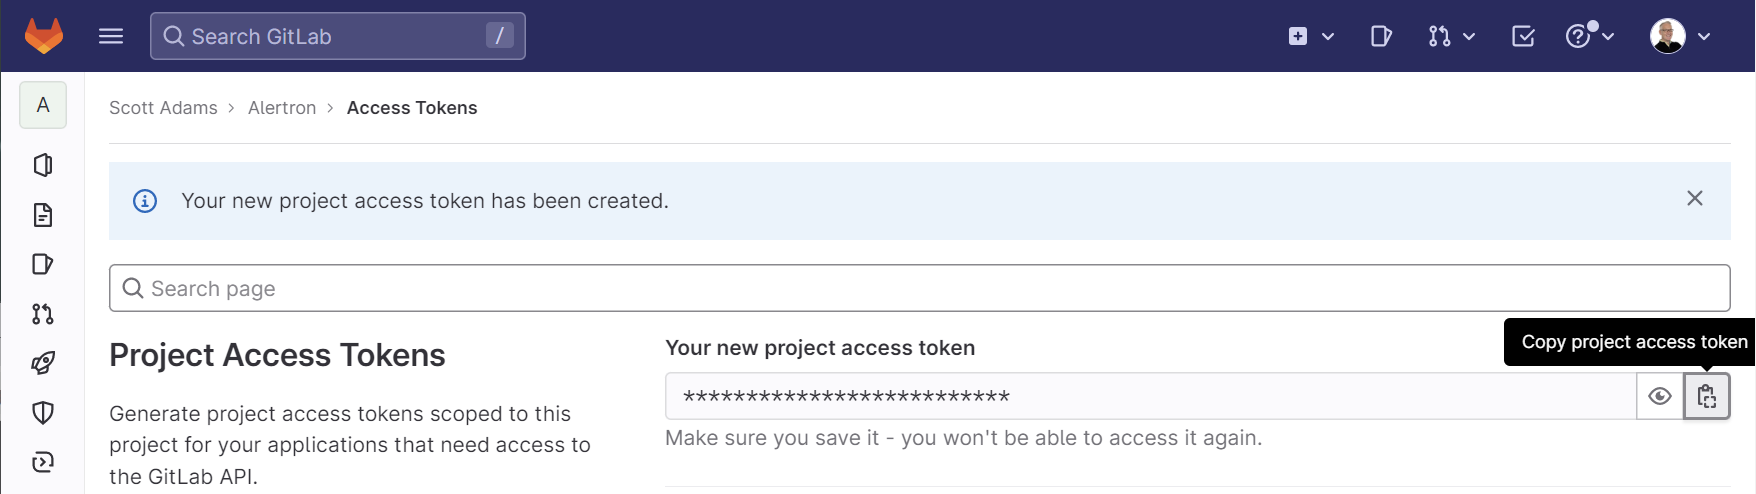Open Security shield icon in sidebar

(x=43, y=412)
